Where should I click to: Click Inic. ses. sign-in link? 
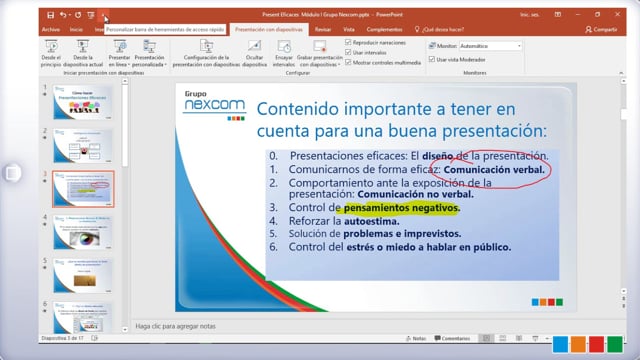click(529, 15)
